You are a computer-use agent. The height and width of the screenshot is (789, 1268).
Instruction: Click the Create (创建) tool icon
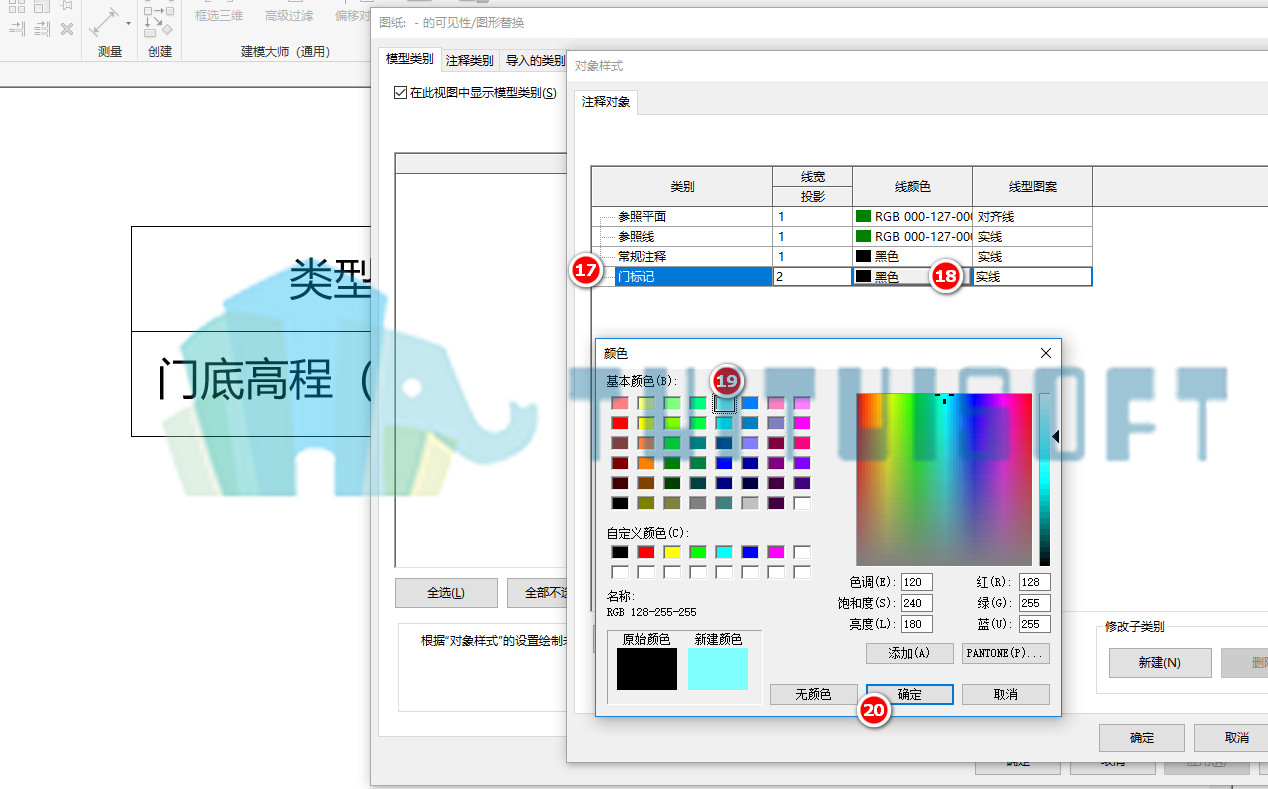[x=159, y=20]
